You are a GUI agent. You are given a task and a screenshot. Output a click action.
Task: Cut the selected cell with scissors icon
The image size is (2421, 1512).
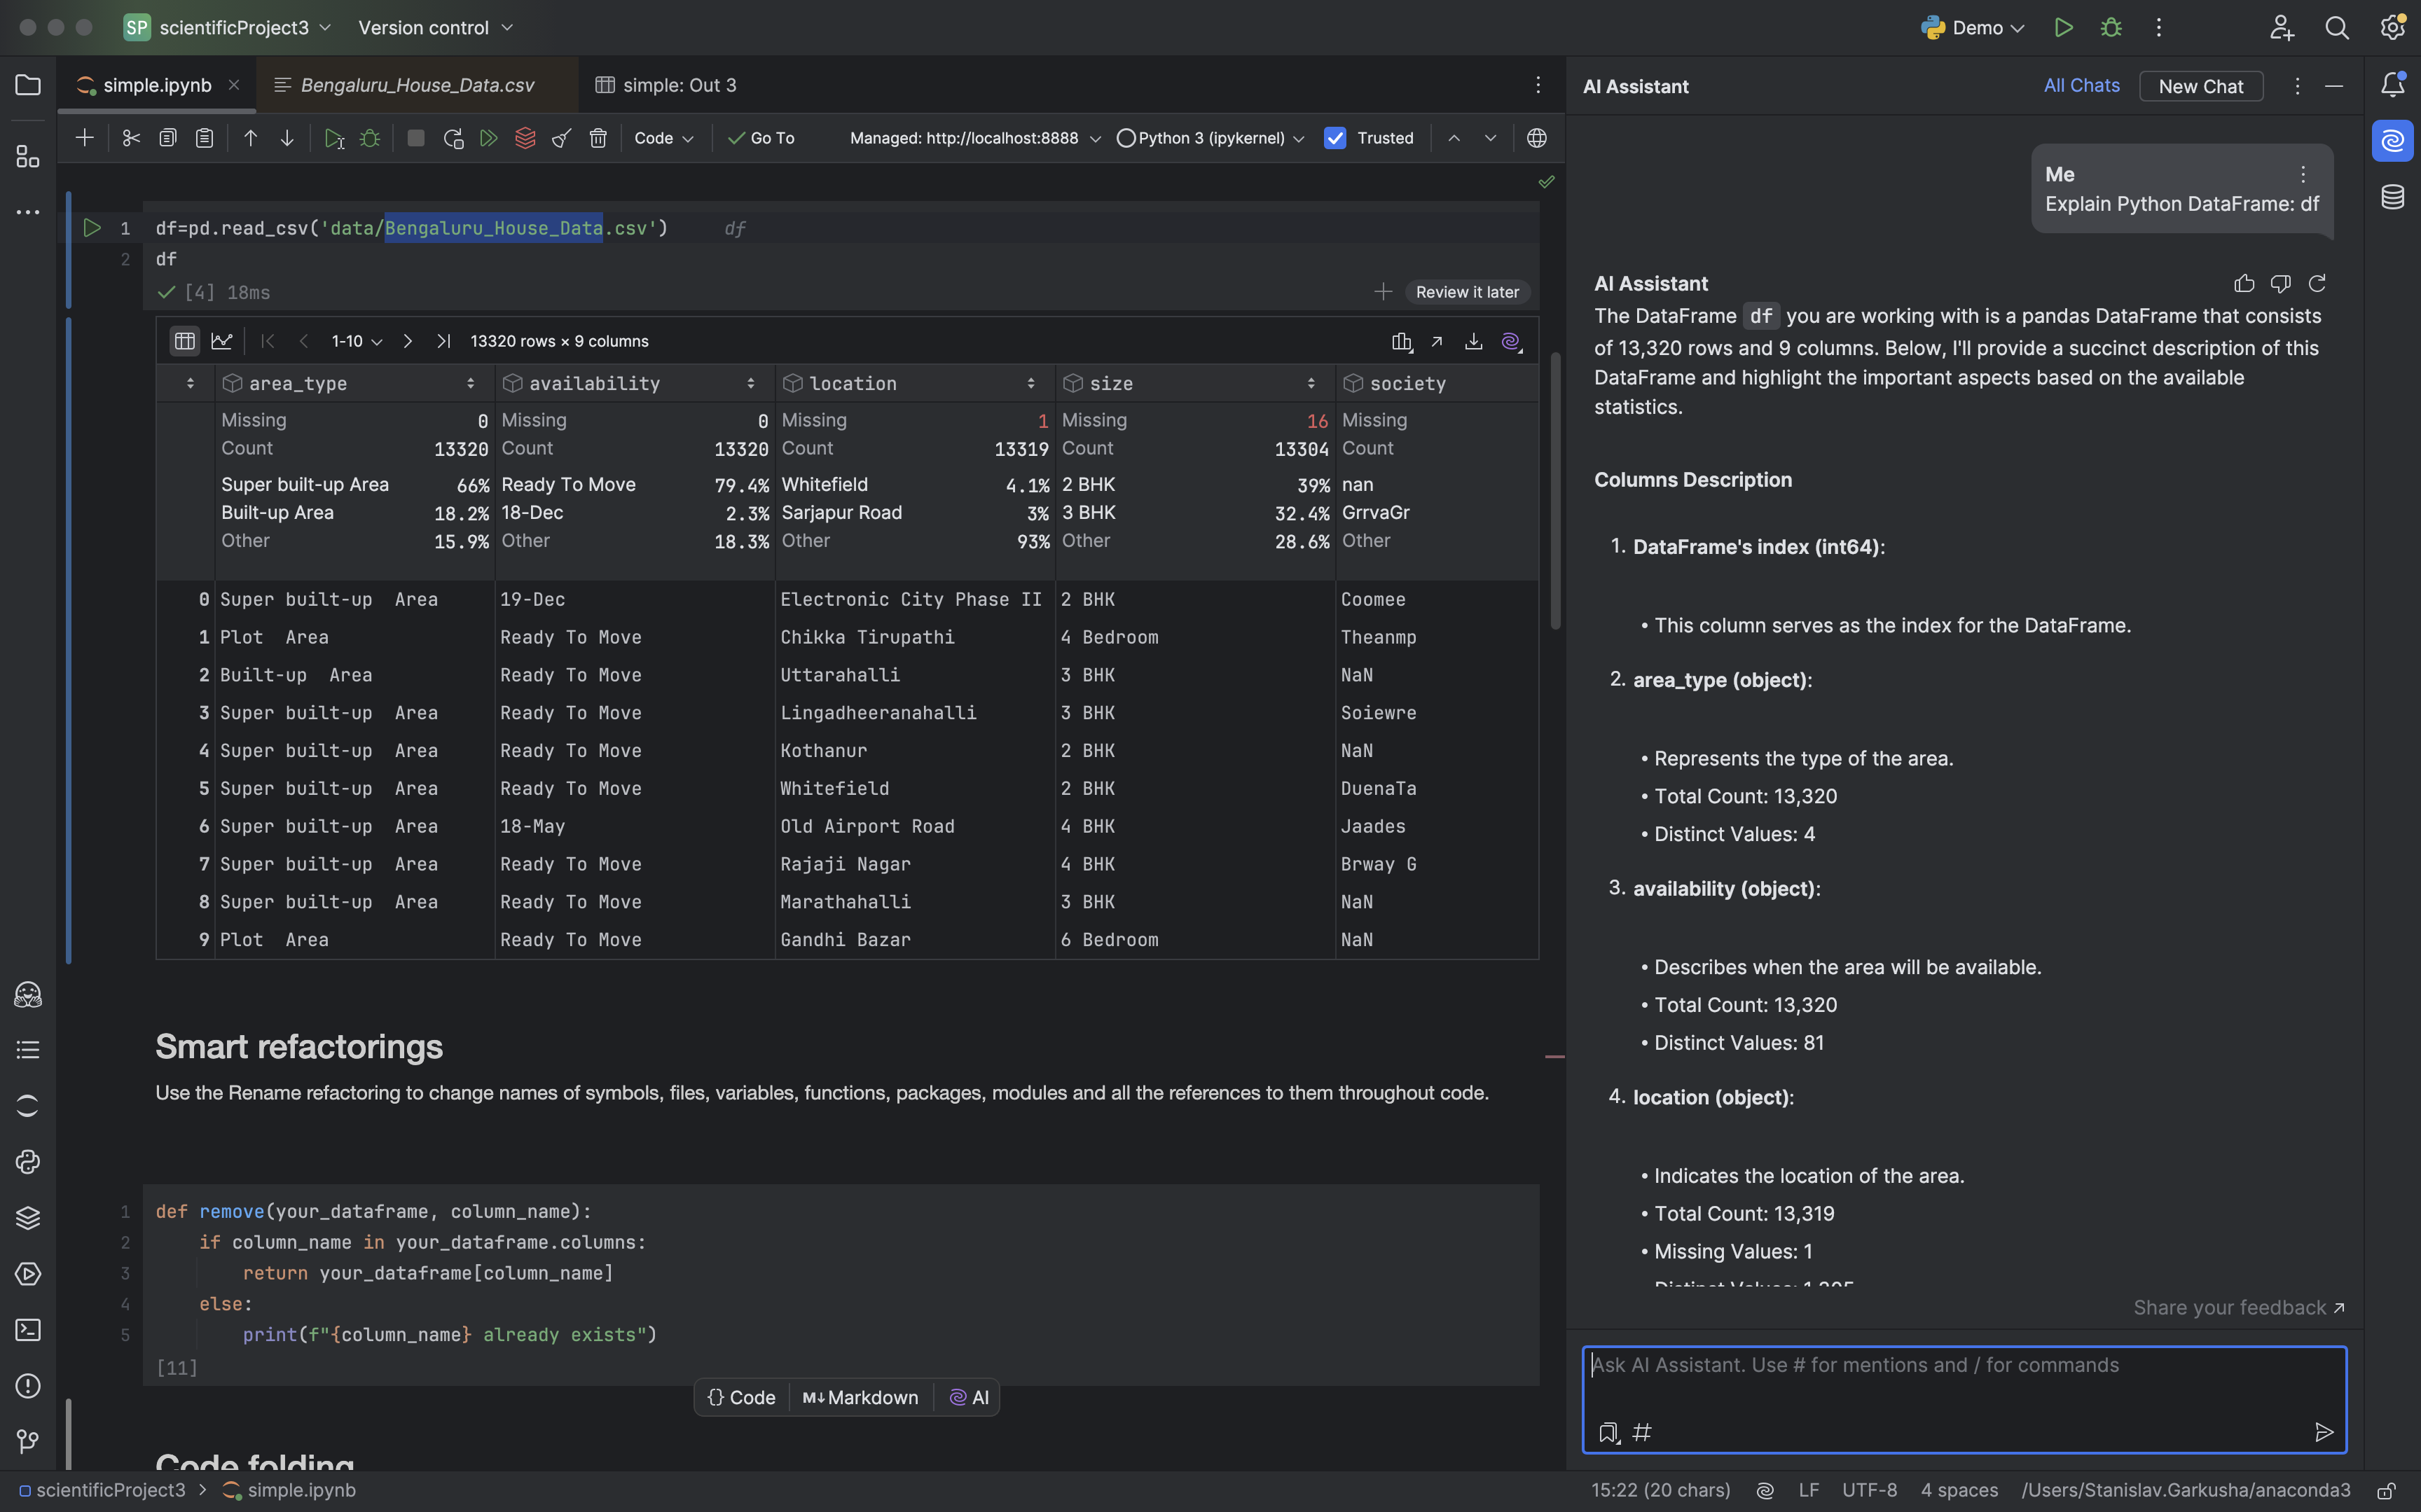(x=131, y=138)
